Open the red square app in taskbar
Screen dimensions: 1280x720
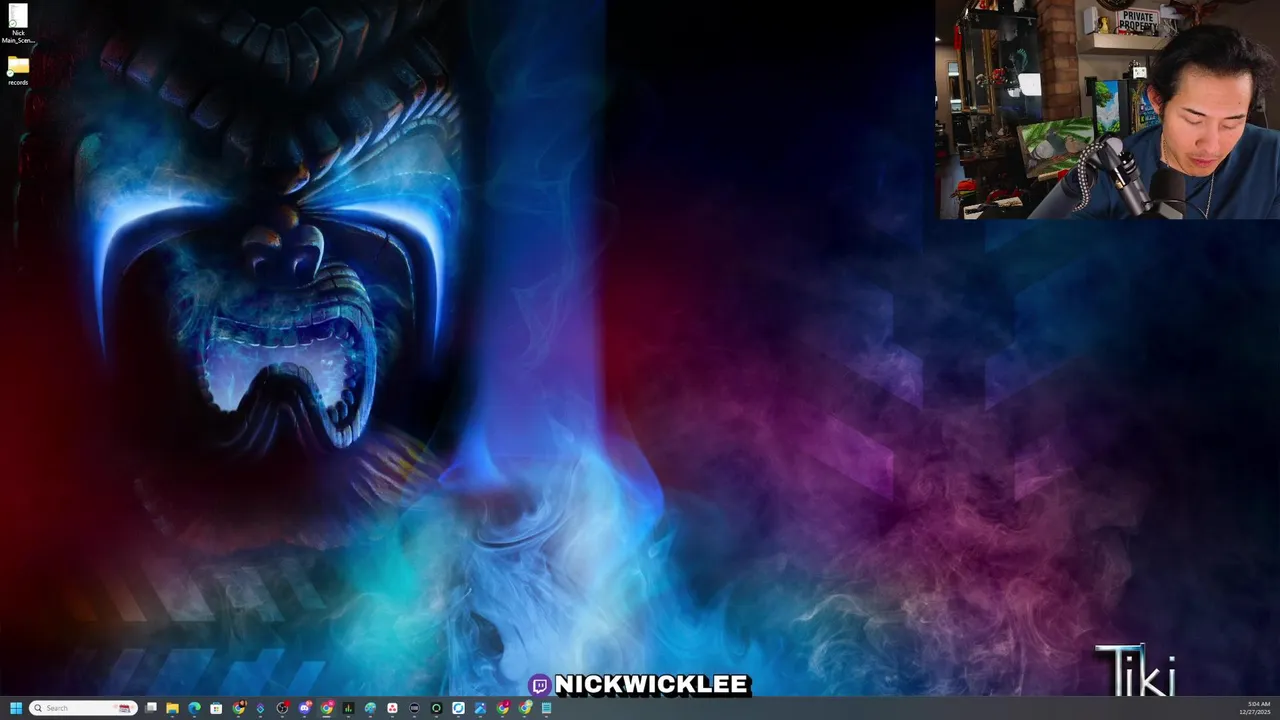392,708
